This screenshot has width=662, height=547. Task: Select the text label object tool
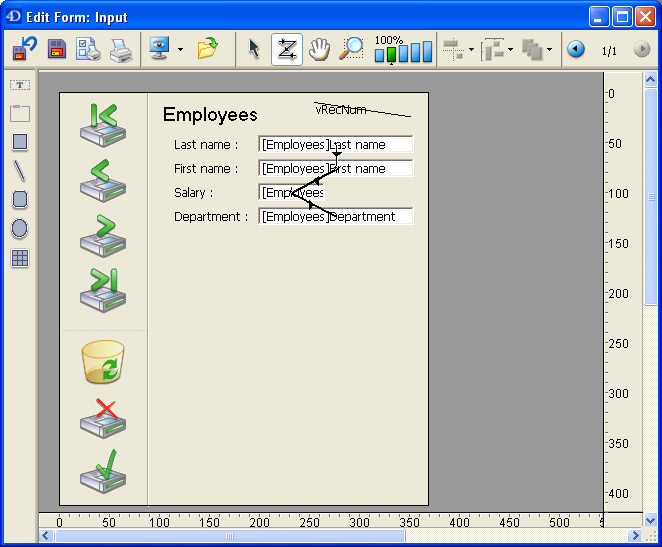click(x=19, y=86)
